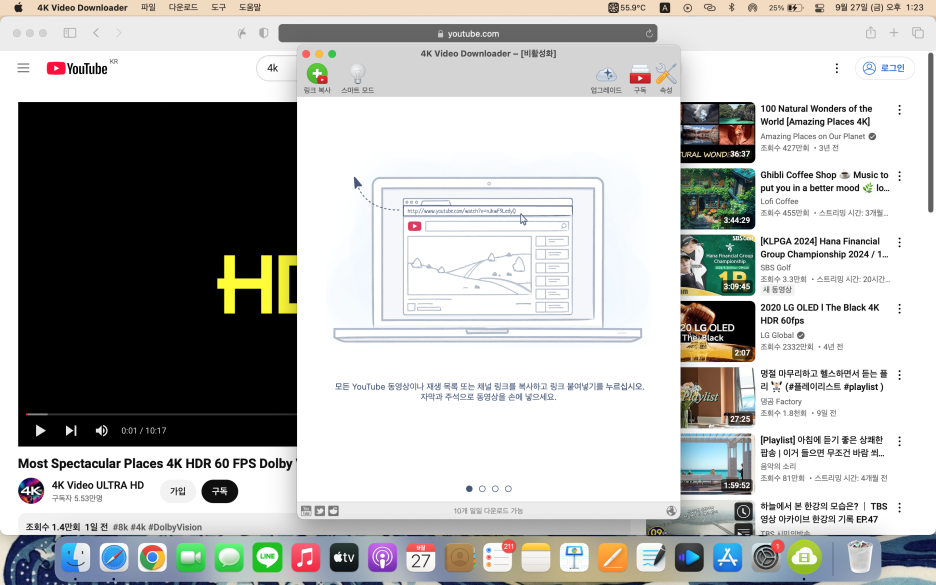Click Safari privacy shield icon

pos(263,33)
